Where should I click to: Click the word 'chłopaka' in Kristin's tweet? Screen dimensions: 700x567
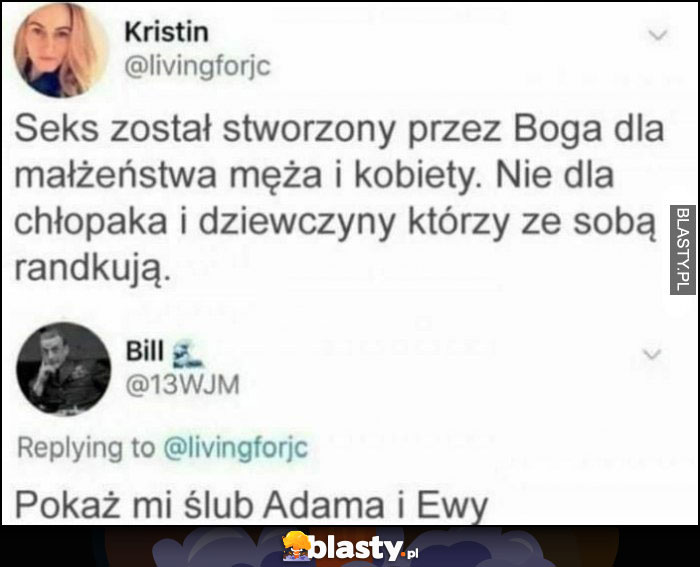(91, 222)
